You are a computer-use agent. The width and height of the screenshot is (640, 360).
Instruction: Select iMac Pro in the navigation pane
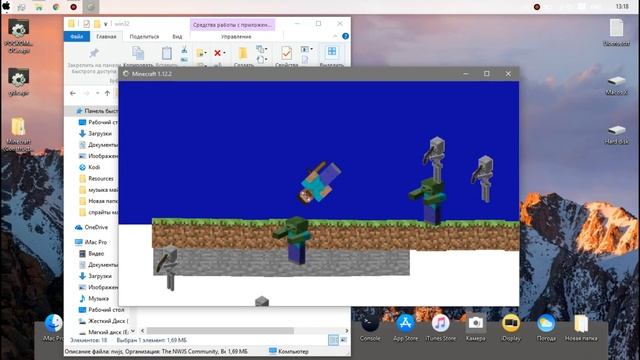(x=91, y=242)
